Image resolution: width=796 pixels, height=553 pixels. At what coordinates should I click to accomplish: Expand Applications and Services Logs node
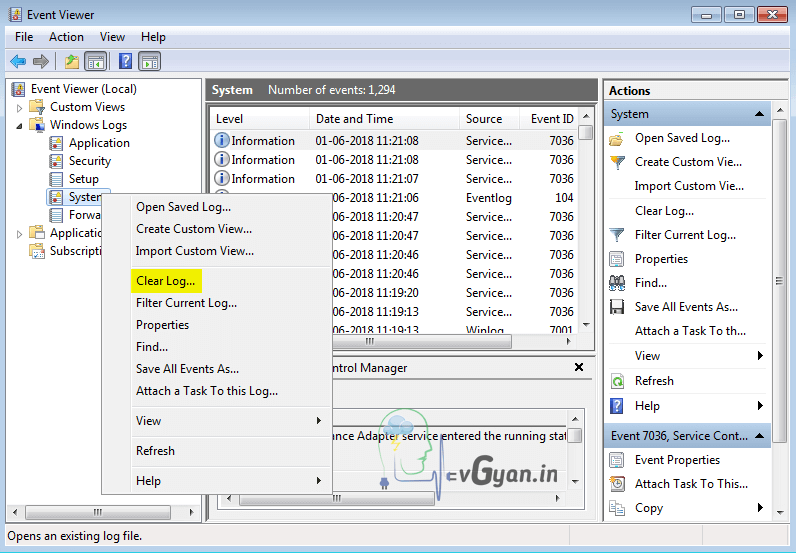click(x=19, y=234)
